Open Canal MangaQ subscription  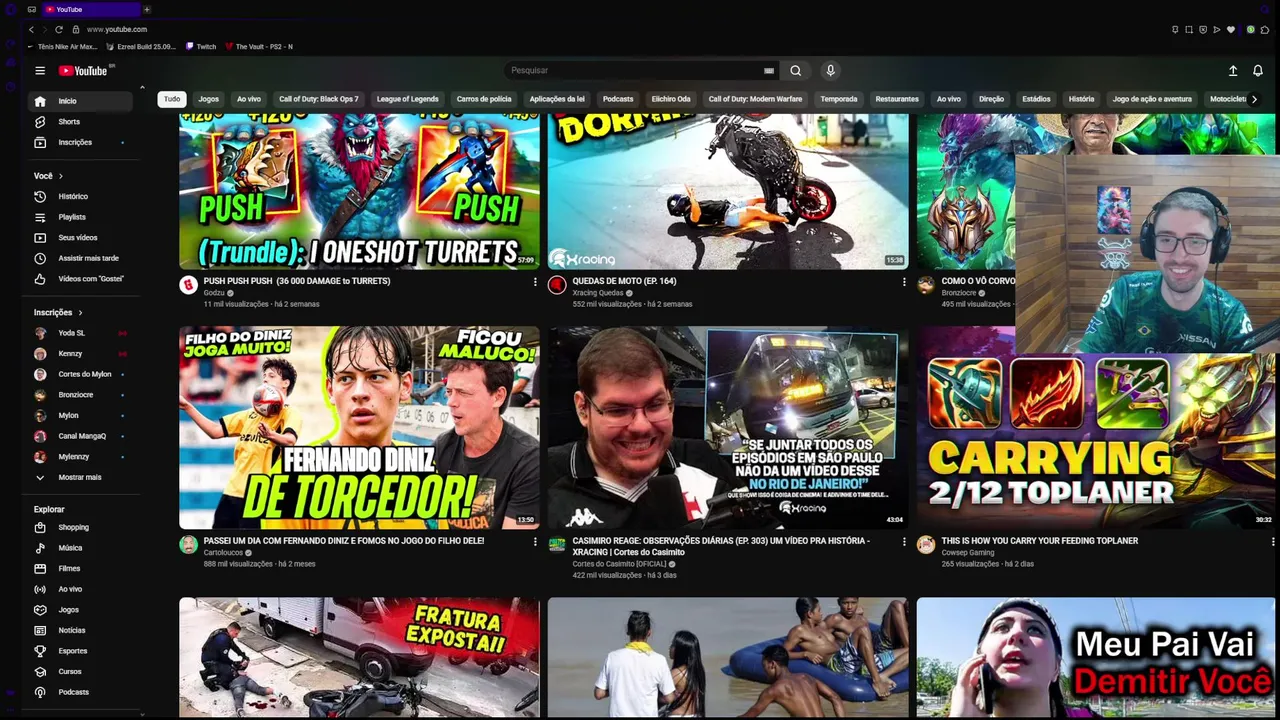click(x=80, y=436)
